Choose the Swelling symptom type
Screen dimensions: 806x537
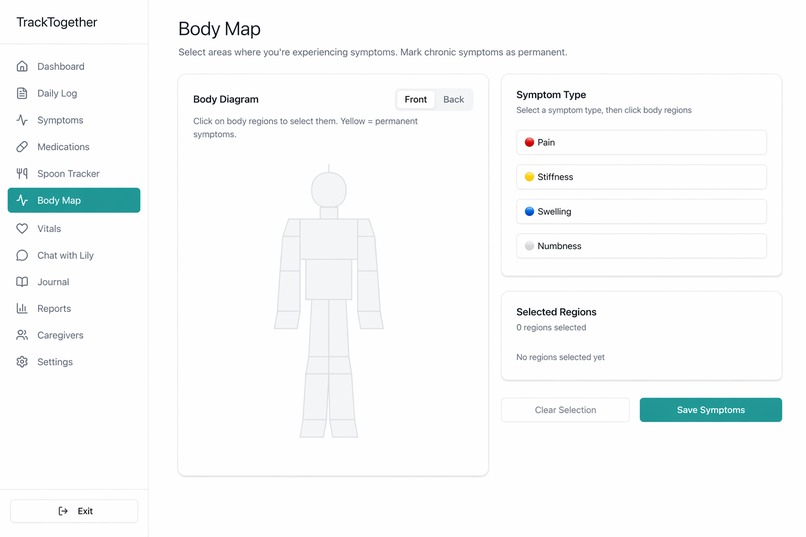641,211
